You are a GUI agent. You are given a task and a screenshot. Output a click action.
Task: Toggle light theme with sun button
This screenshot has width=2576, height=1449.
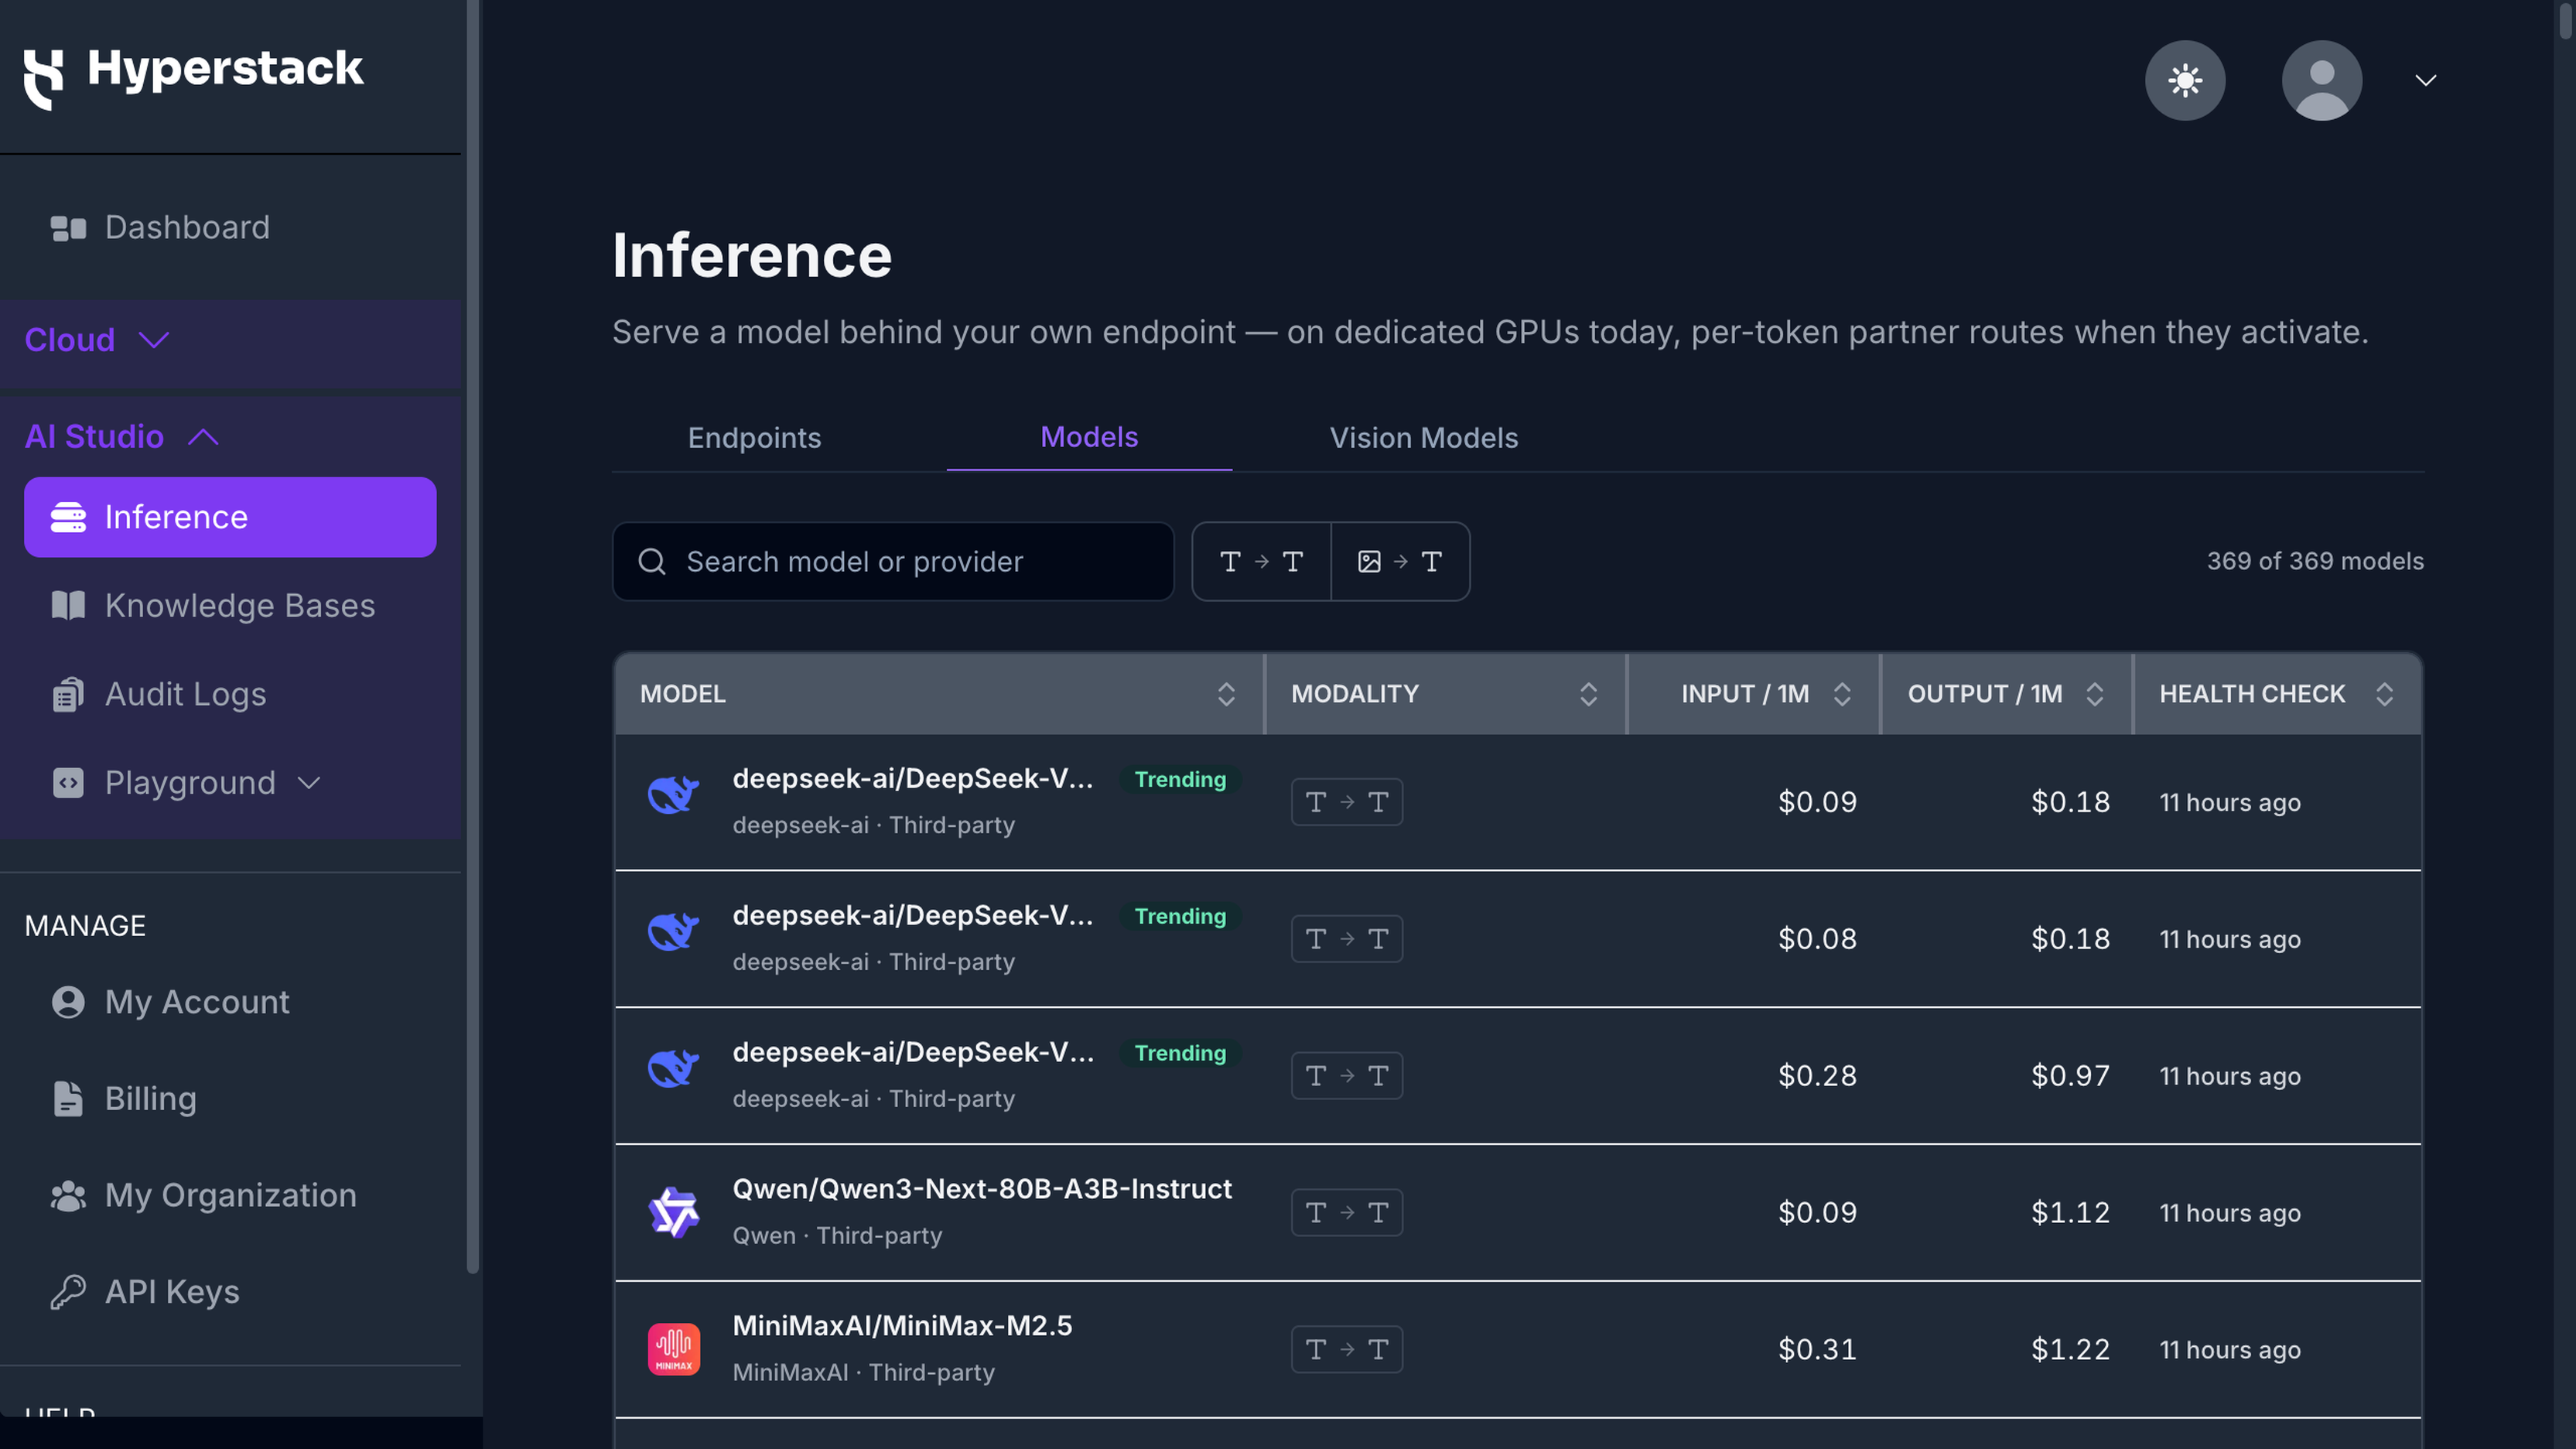pos(2185,80)
